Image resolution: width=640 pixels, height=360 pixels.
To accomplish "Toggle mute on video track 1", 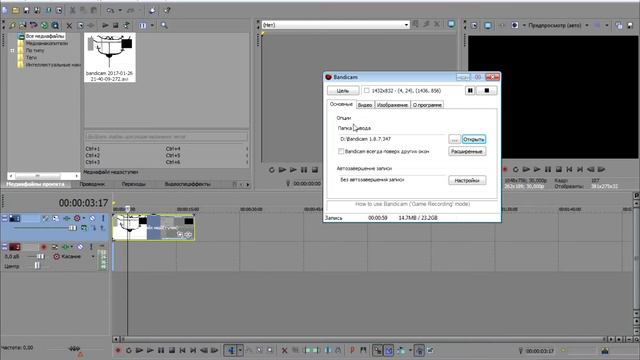I will (x=93, y=218).
